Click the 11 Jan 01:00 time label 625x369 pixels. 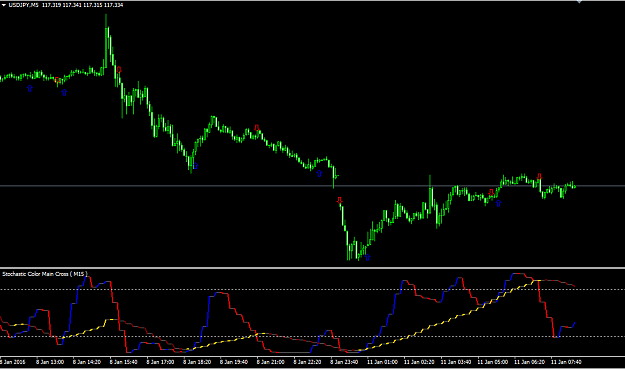[382, 362]
